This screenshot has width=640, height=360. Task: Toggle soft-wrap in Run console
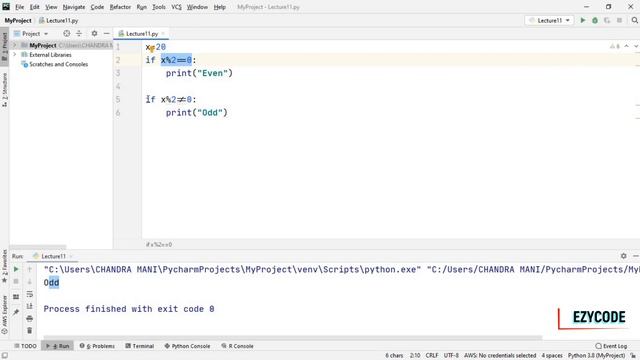[x=29, y=294]
